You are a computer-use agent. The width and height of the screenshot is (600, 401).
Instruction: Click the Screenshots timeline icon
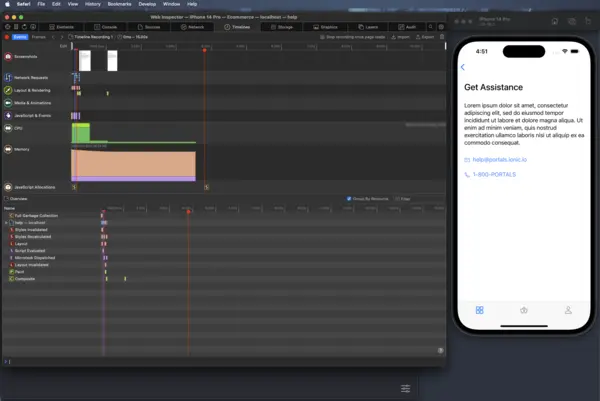click(6, 58)
